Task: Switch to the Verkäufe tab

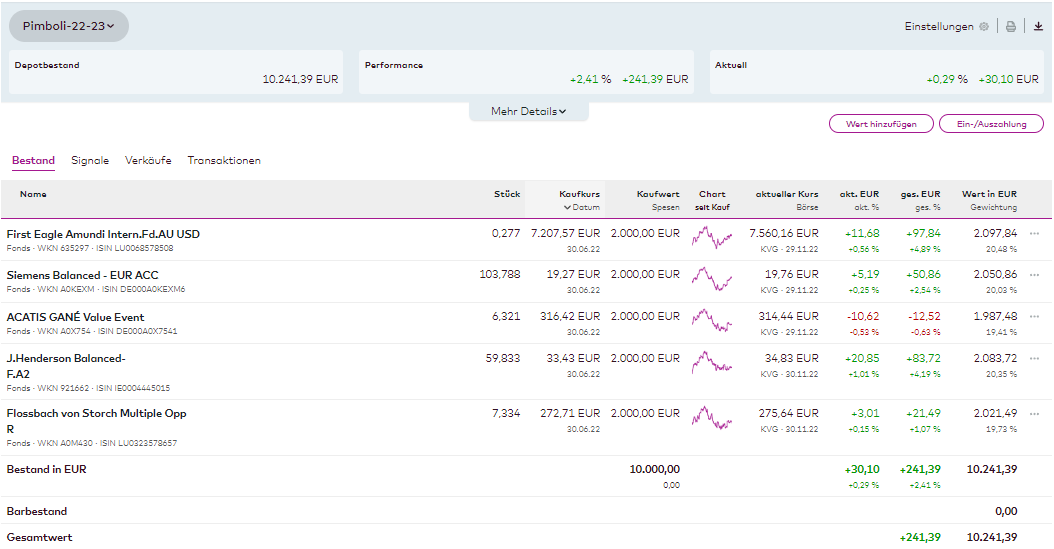Action: click(148, 160)
